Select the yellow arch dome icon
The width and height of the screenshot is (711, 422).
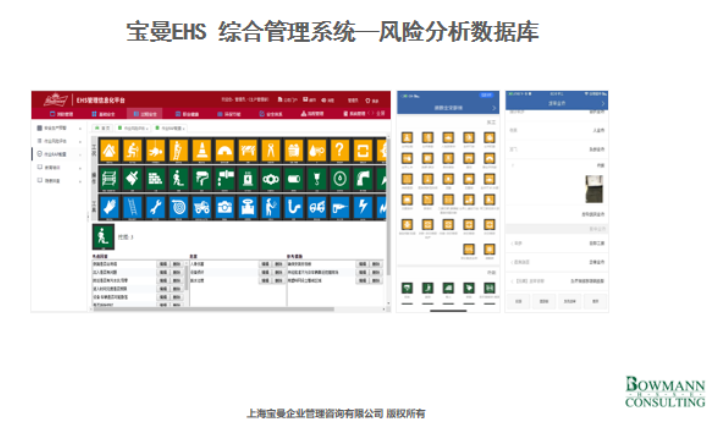click(x=224, y=150)
